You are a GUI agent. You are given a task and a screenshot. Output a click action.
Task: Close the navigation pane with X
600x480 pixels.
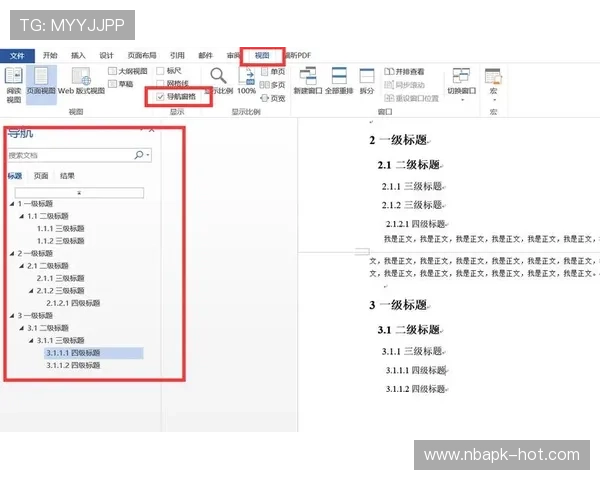pyautogui.click(x=152, y=130)
